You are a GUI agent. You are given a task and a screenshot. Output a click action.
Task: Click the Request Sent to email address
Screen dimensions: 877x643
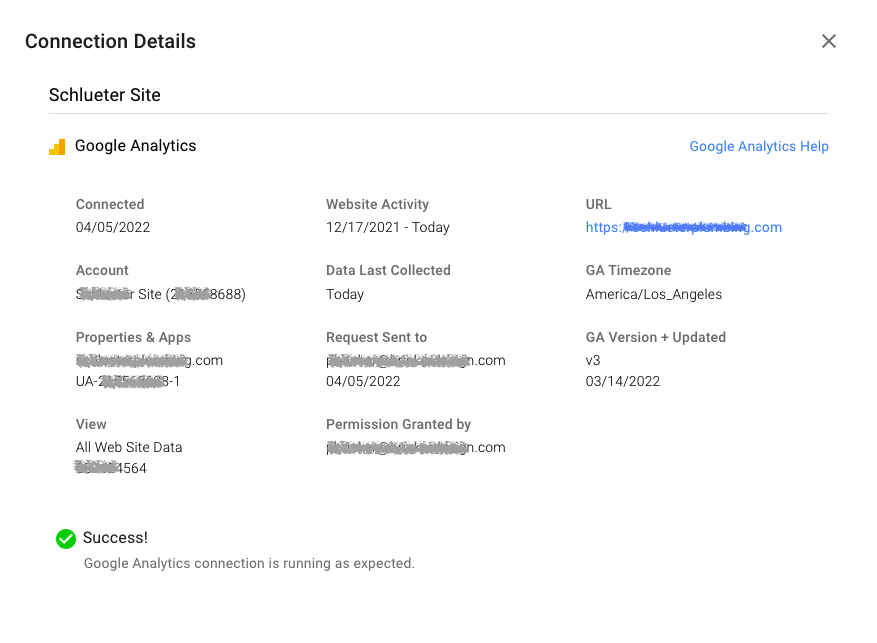(x=415, y=360)
